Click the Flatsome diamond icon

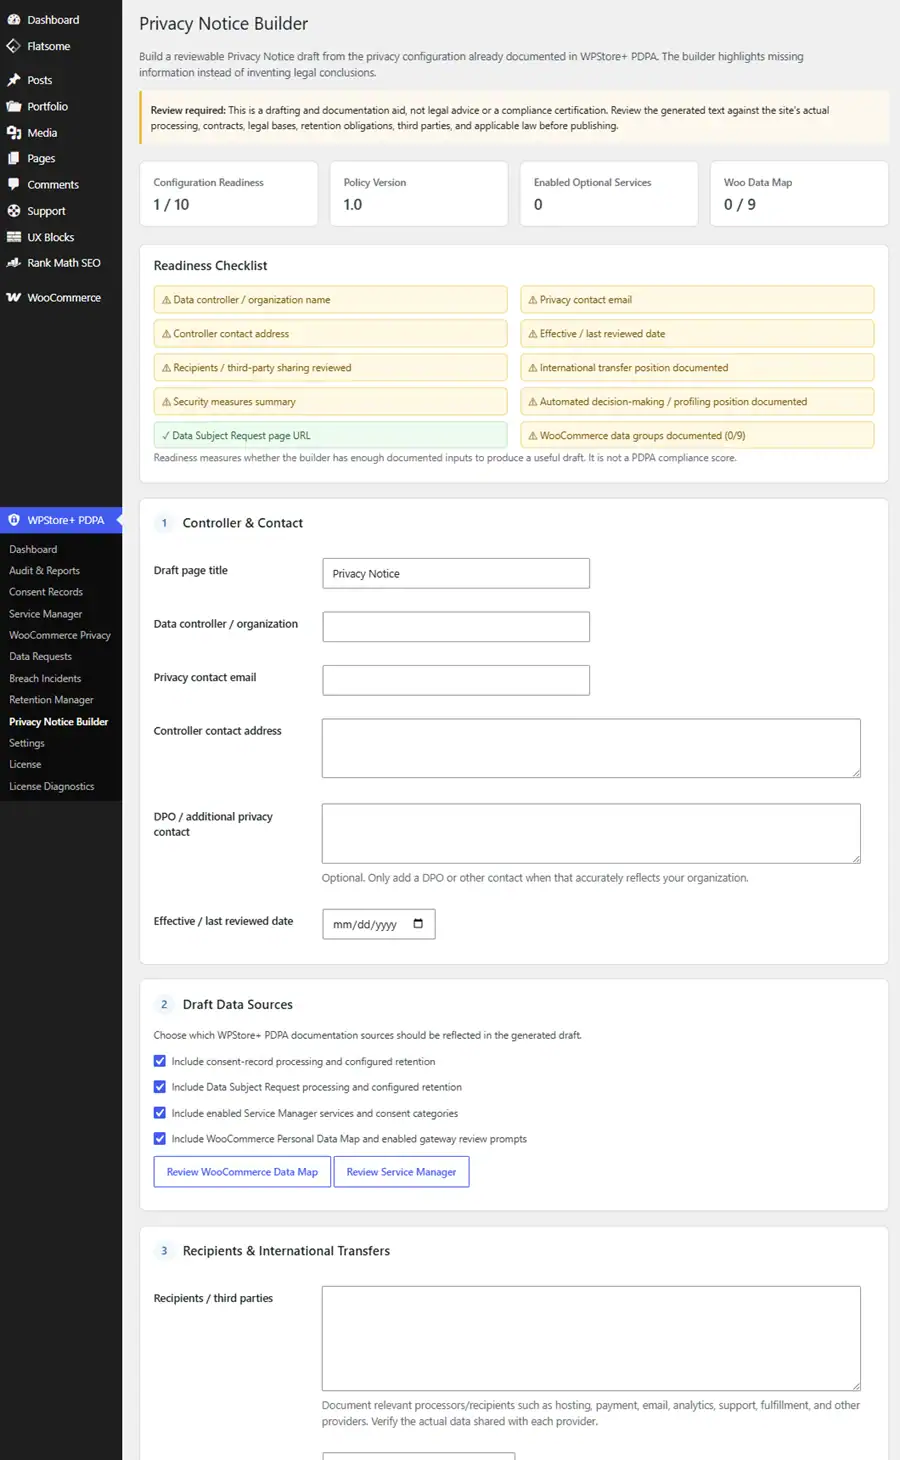point(14,46)
